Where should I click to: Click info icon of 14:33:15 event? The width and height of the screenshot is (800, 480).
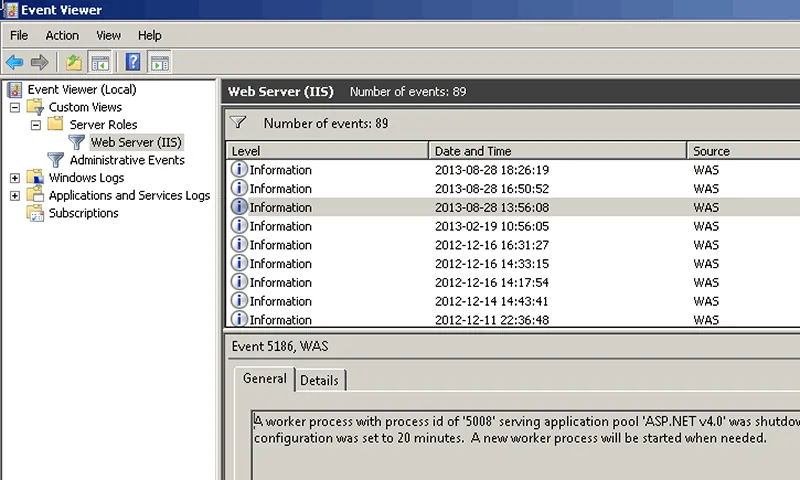click(x=239, y=263)
